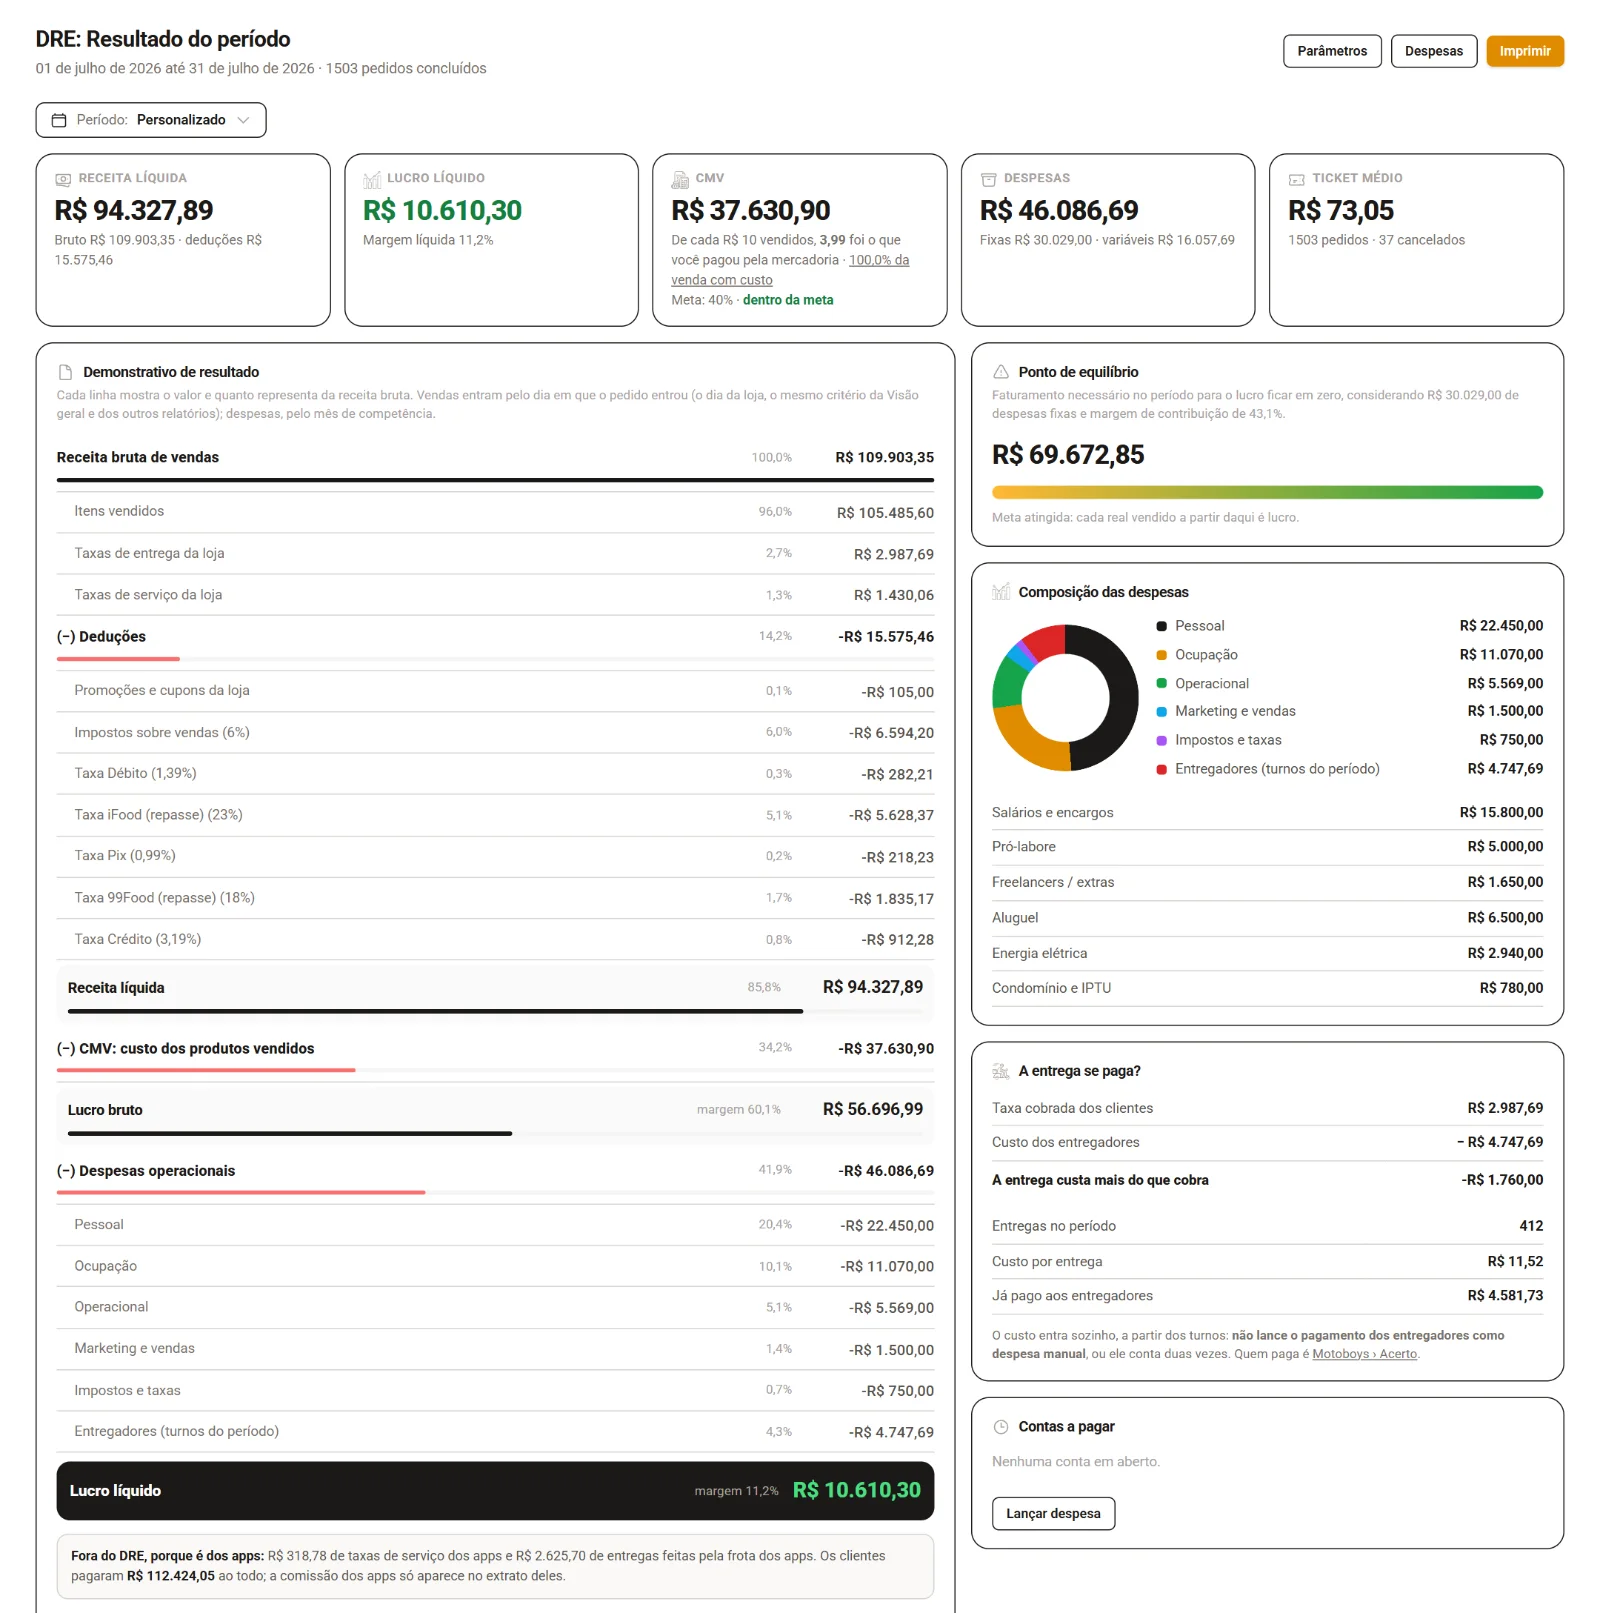Screen dimensions: 1600x1613
Task: Click the Despesas card box icon
Action: click(x=988, y=179)
